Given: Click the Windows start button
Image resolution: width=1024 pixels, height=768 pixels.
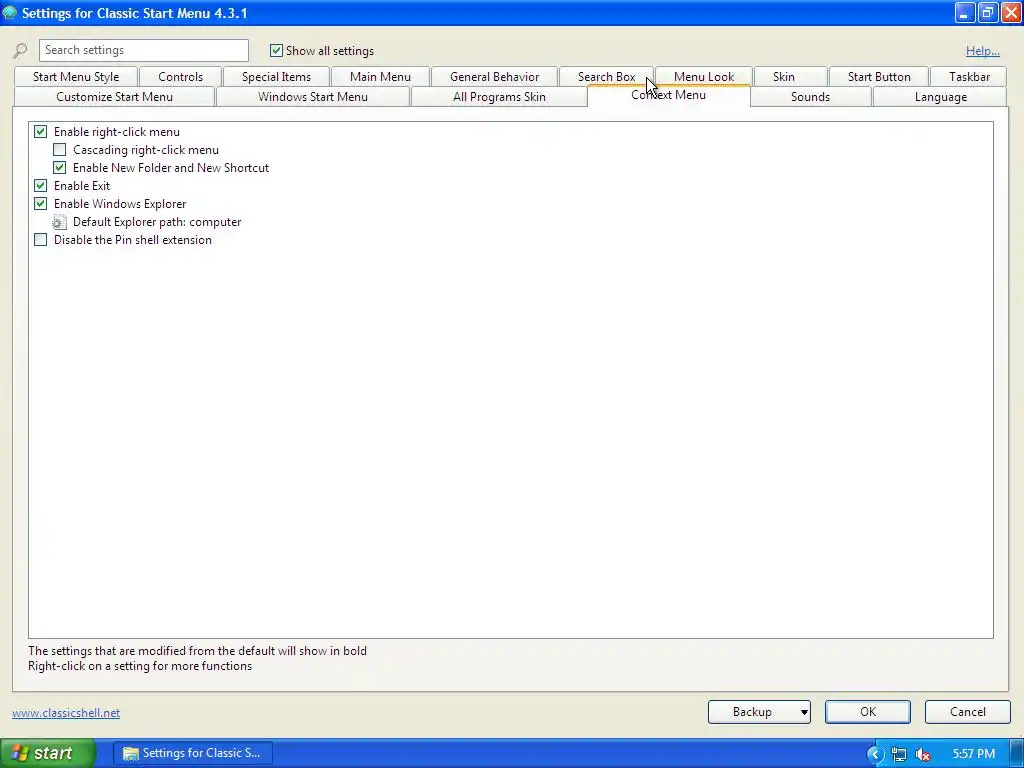Looking at the screenshot, I should 47,754.
